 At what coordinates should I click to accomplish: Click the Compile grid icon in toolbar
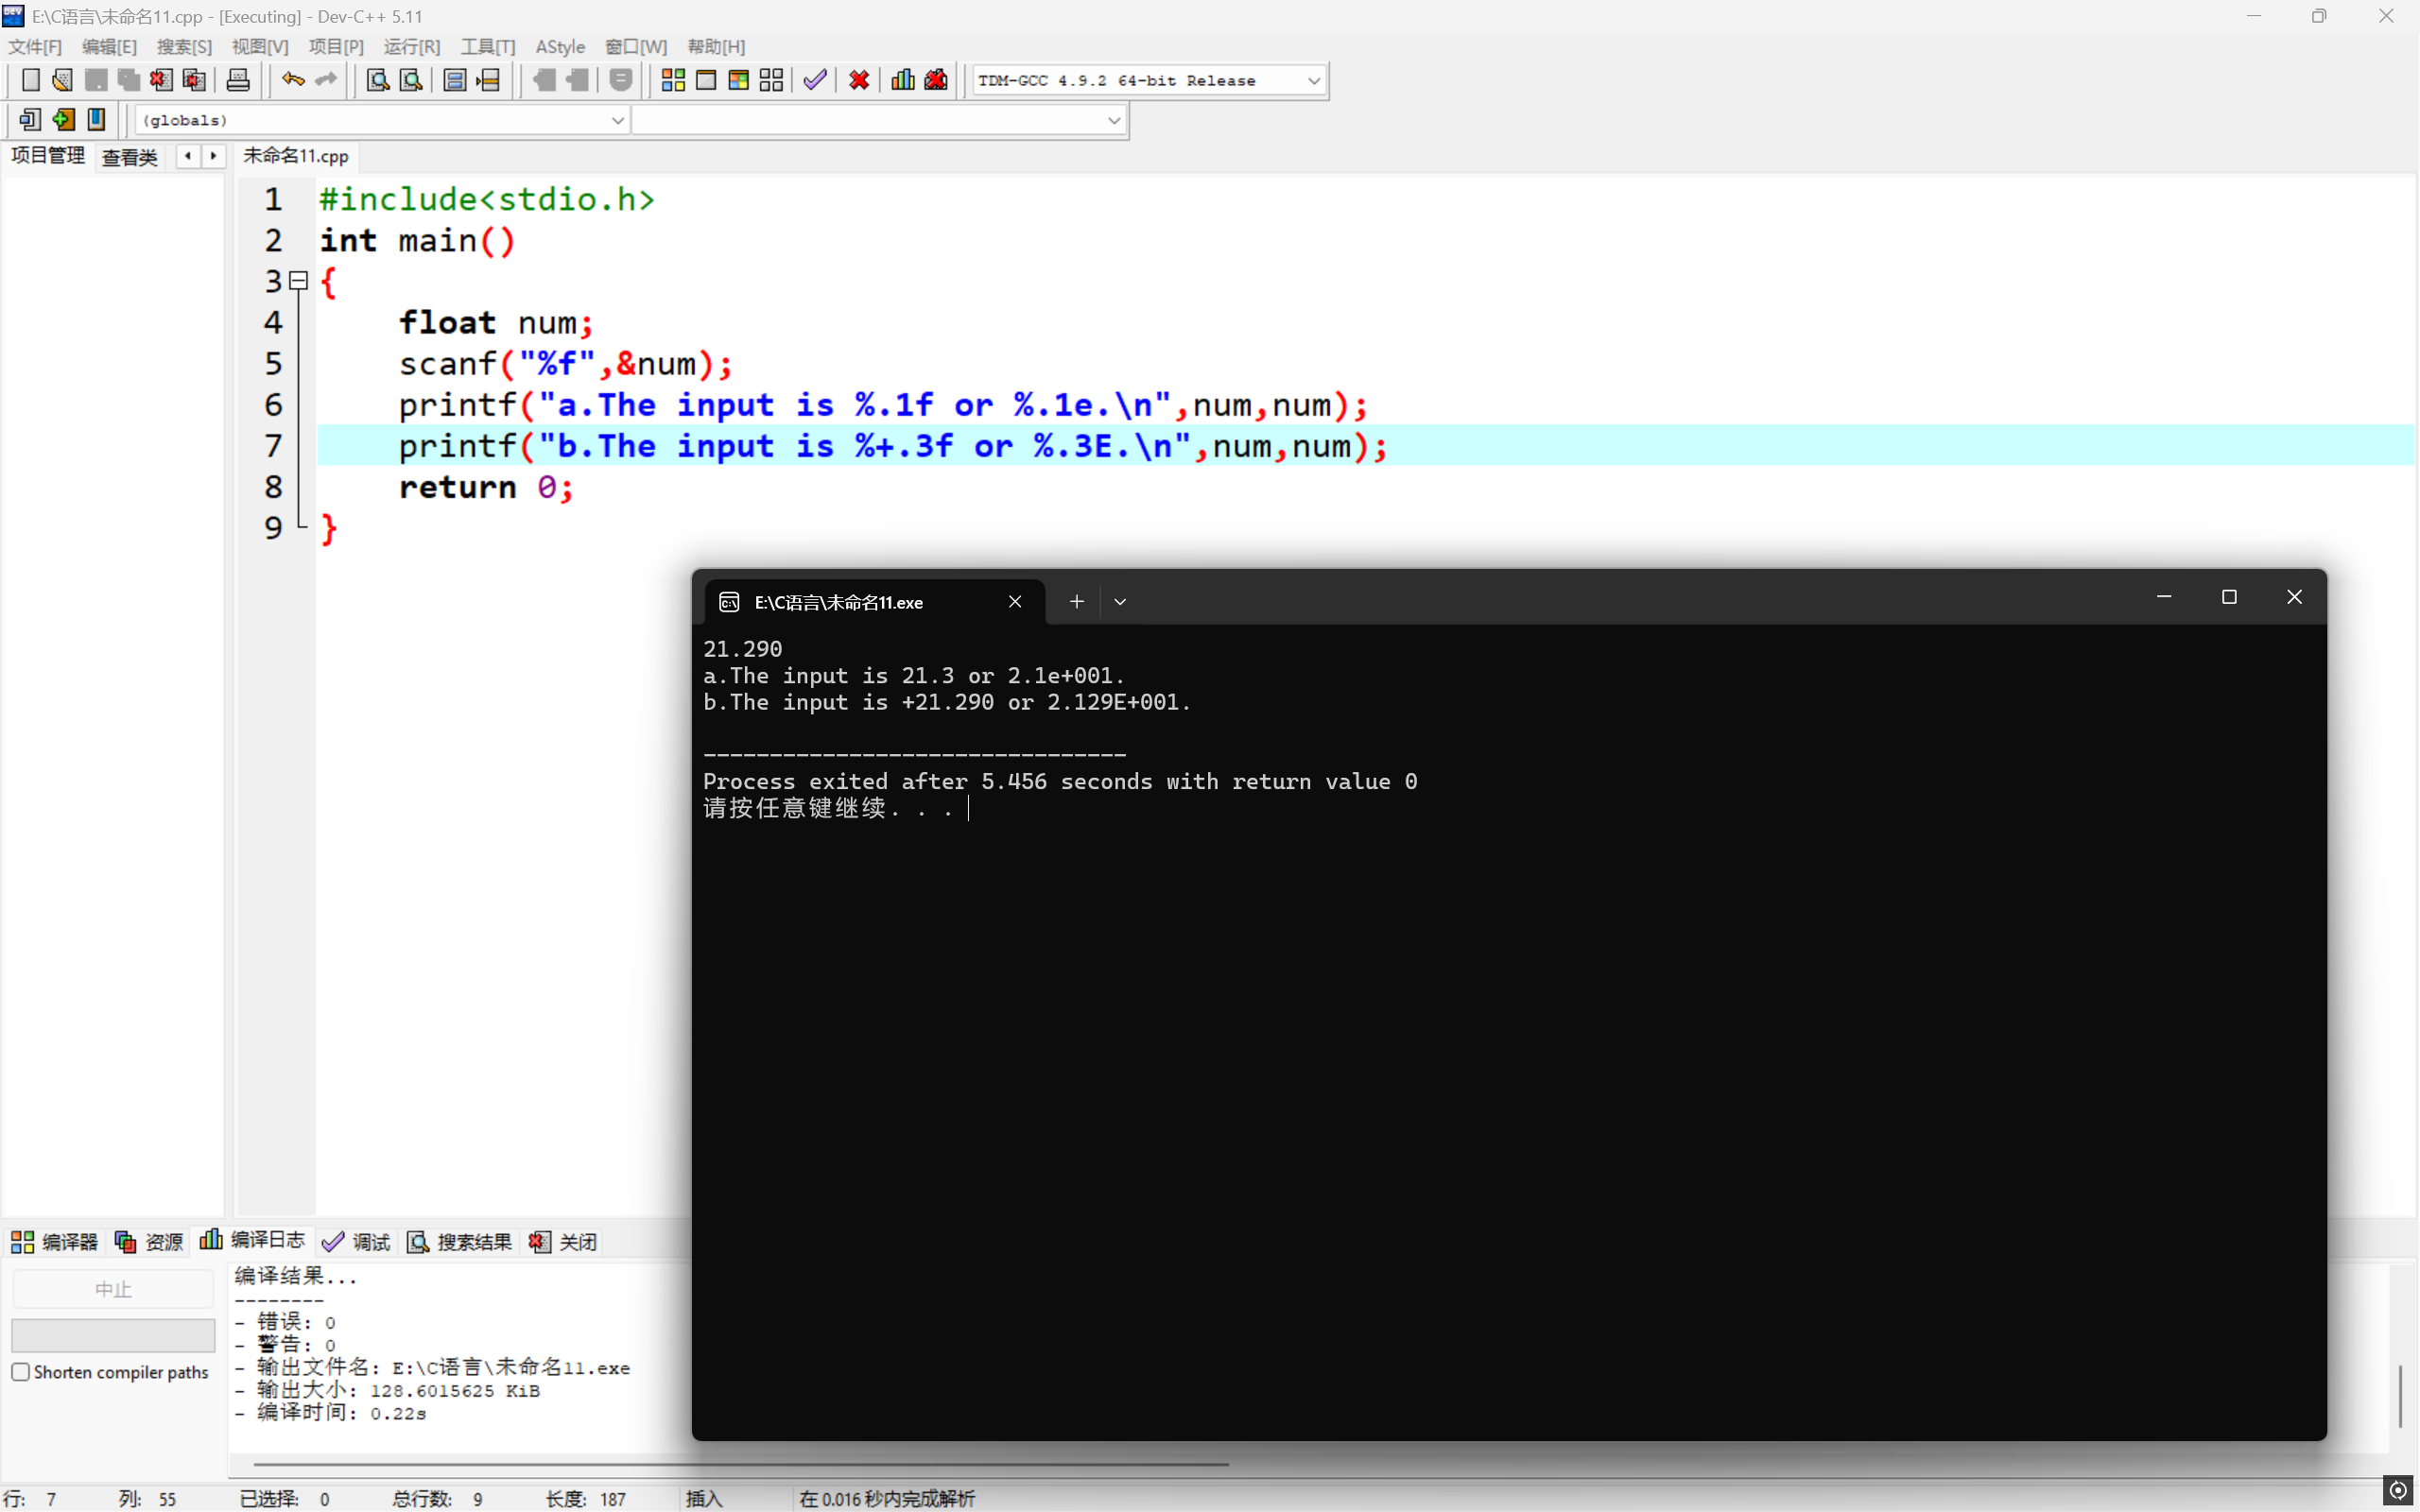[673, 80]
